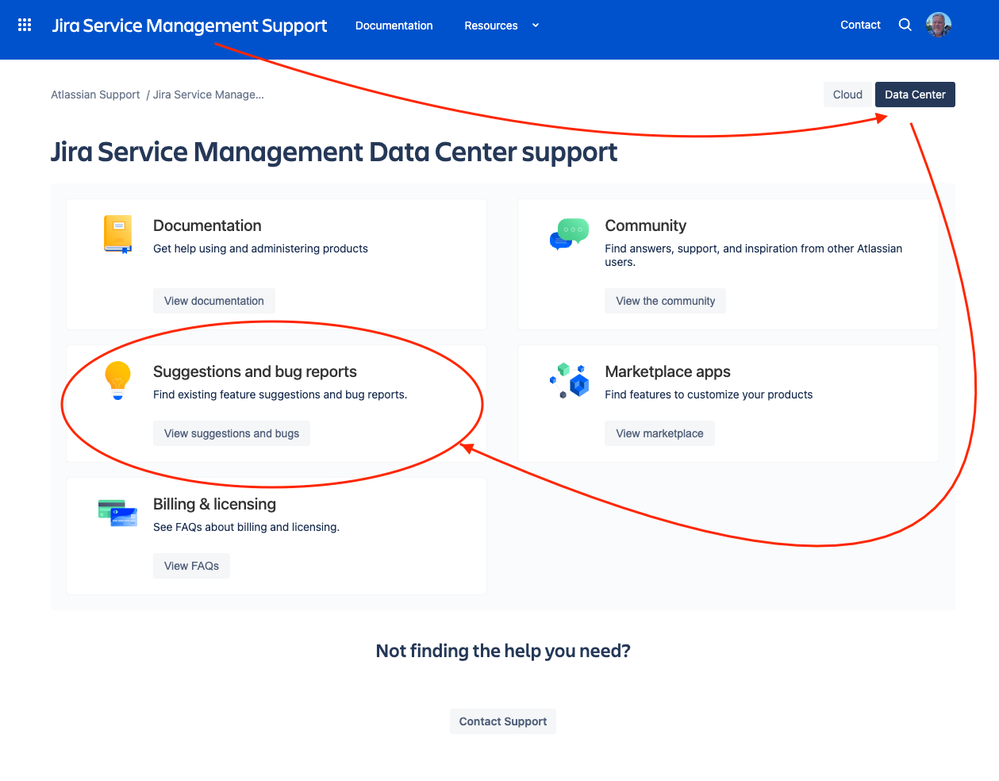
Task: Click Contact in the header
Action: click(860, 25)
